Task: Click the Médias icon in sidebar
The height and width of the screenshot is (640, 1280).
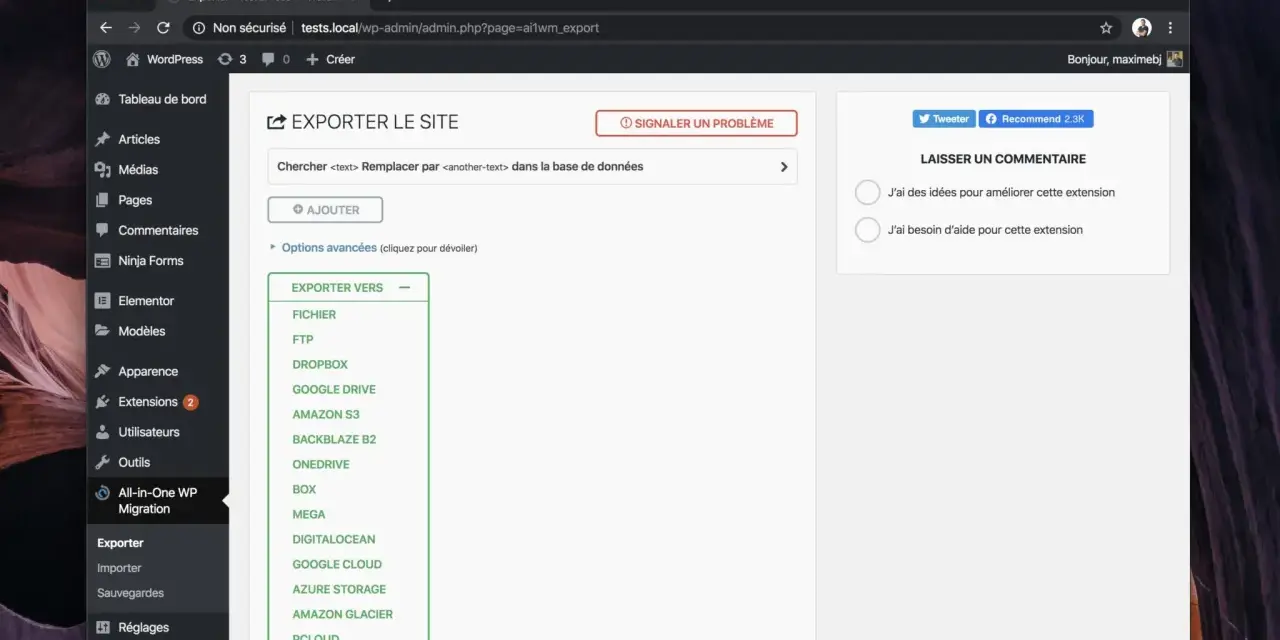Action: 102,170
